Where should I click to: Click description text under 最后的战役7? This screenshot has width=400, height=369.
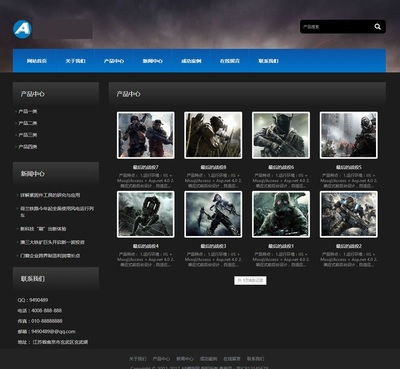pos(146,180)
